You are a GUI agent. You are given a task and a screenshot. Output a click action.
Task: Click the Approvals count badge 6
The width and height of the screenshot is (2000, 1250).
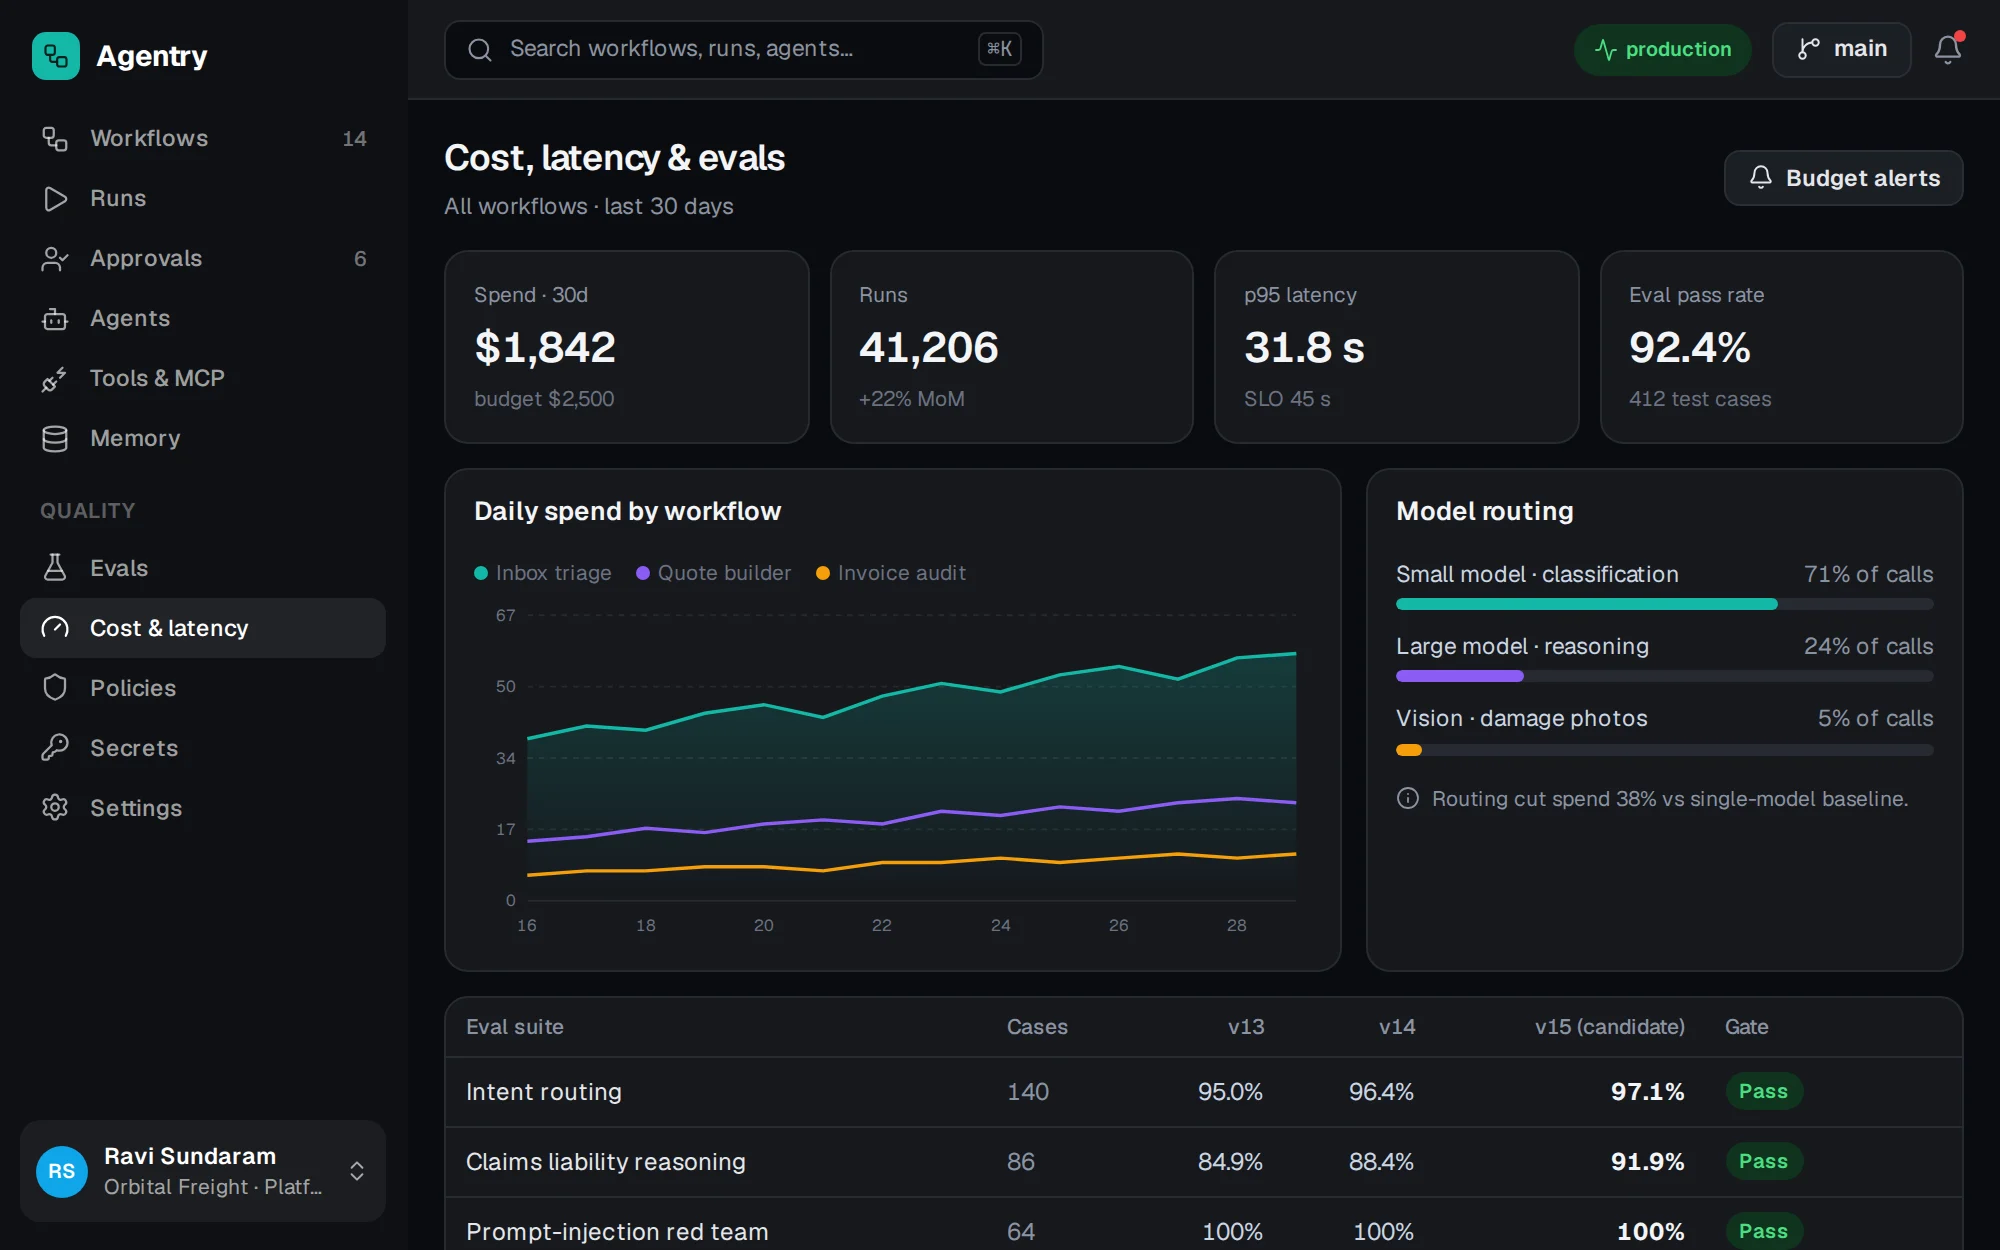pos(360,259)
